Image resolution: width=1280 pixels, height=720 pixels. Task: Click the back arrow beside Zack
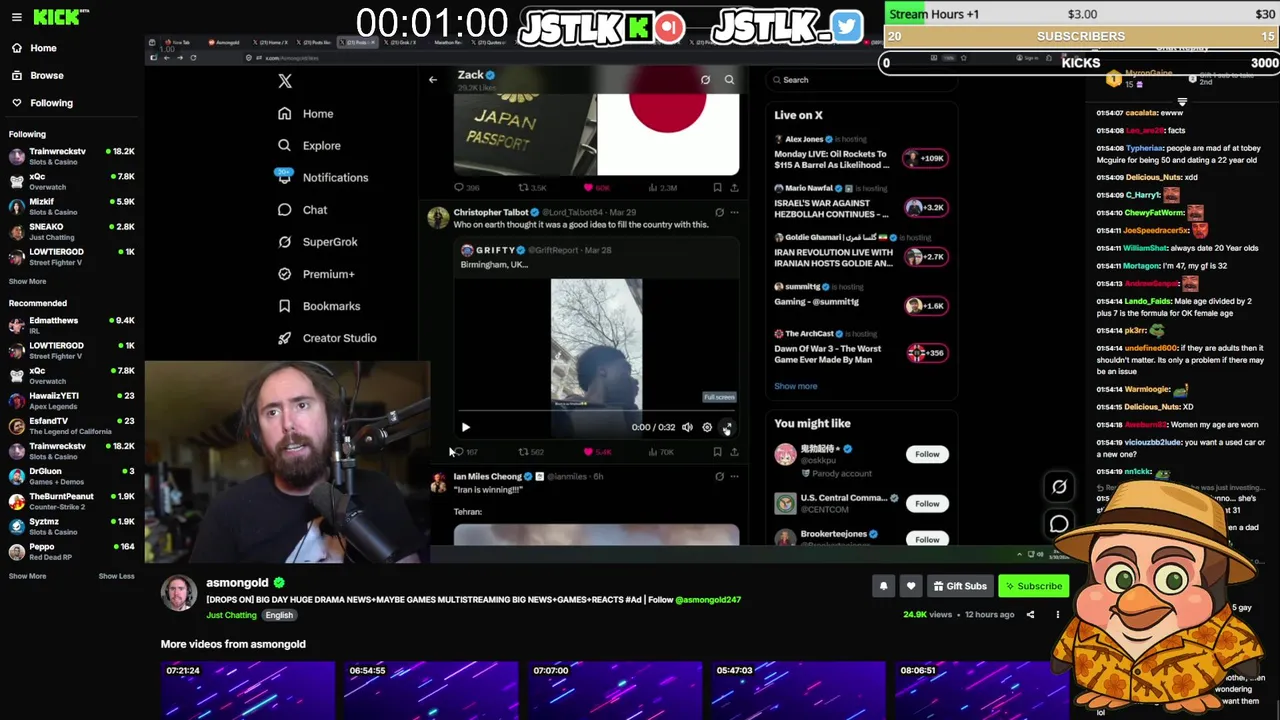[x=433, y=79]
